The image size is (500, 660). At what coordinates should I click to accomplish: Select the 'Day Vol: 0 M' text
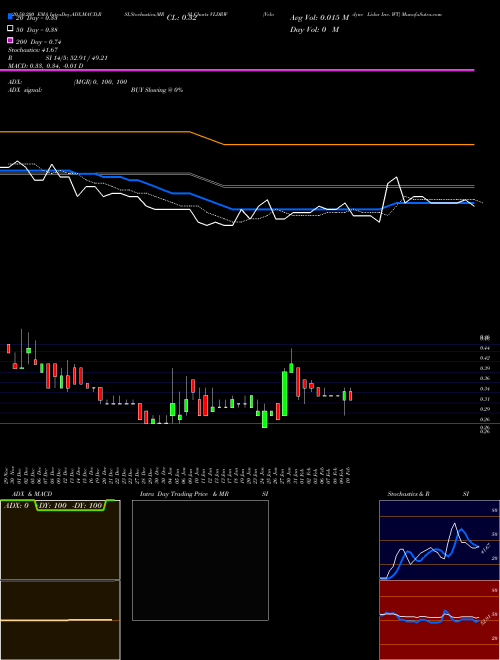point(314,29)
